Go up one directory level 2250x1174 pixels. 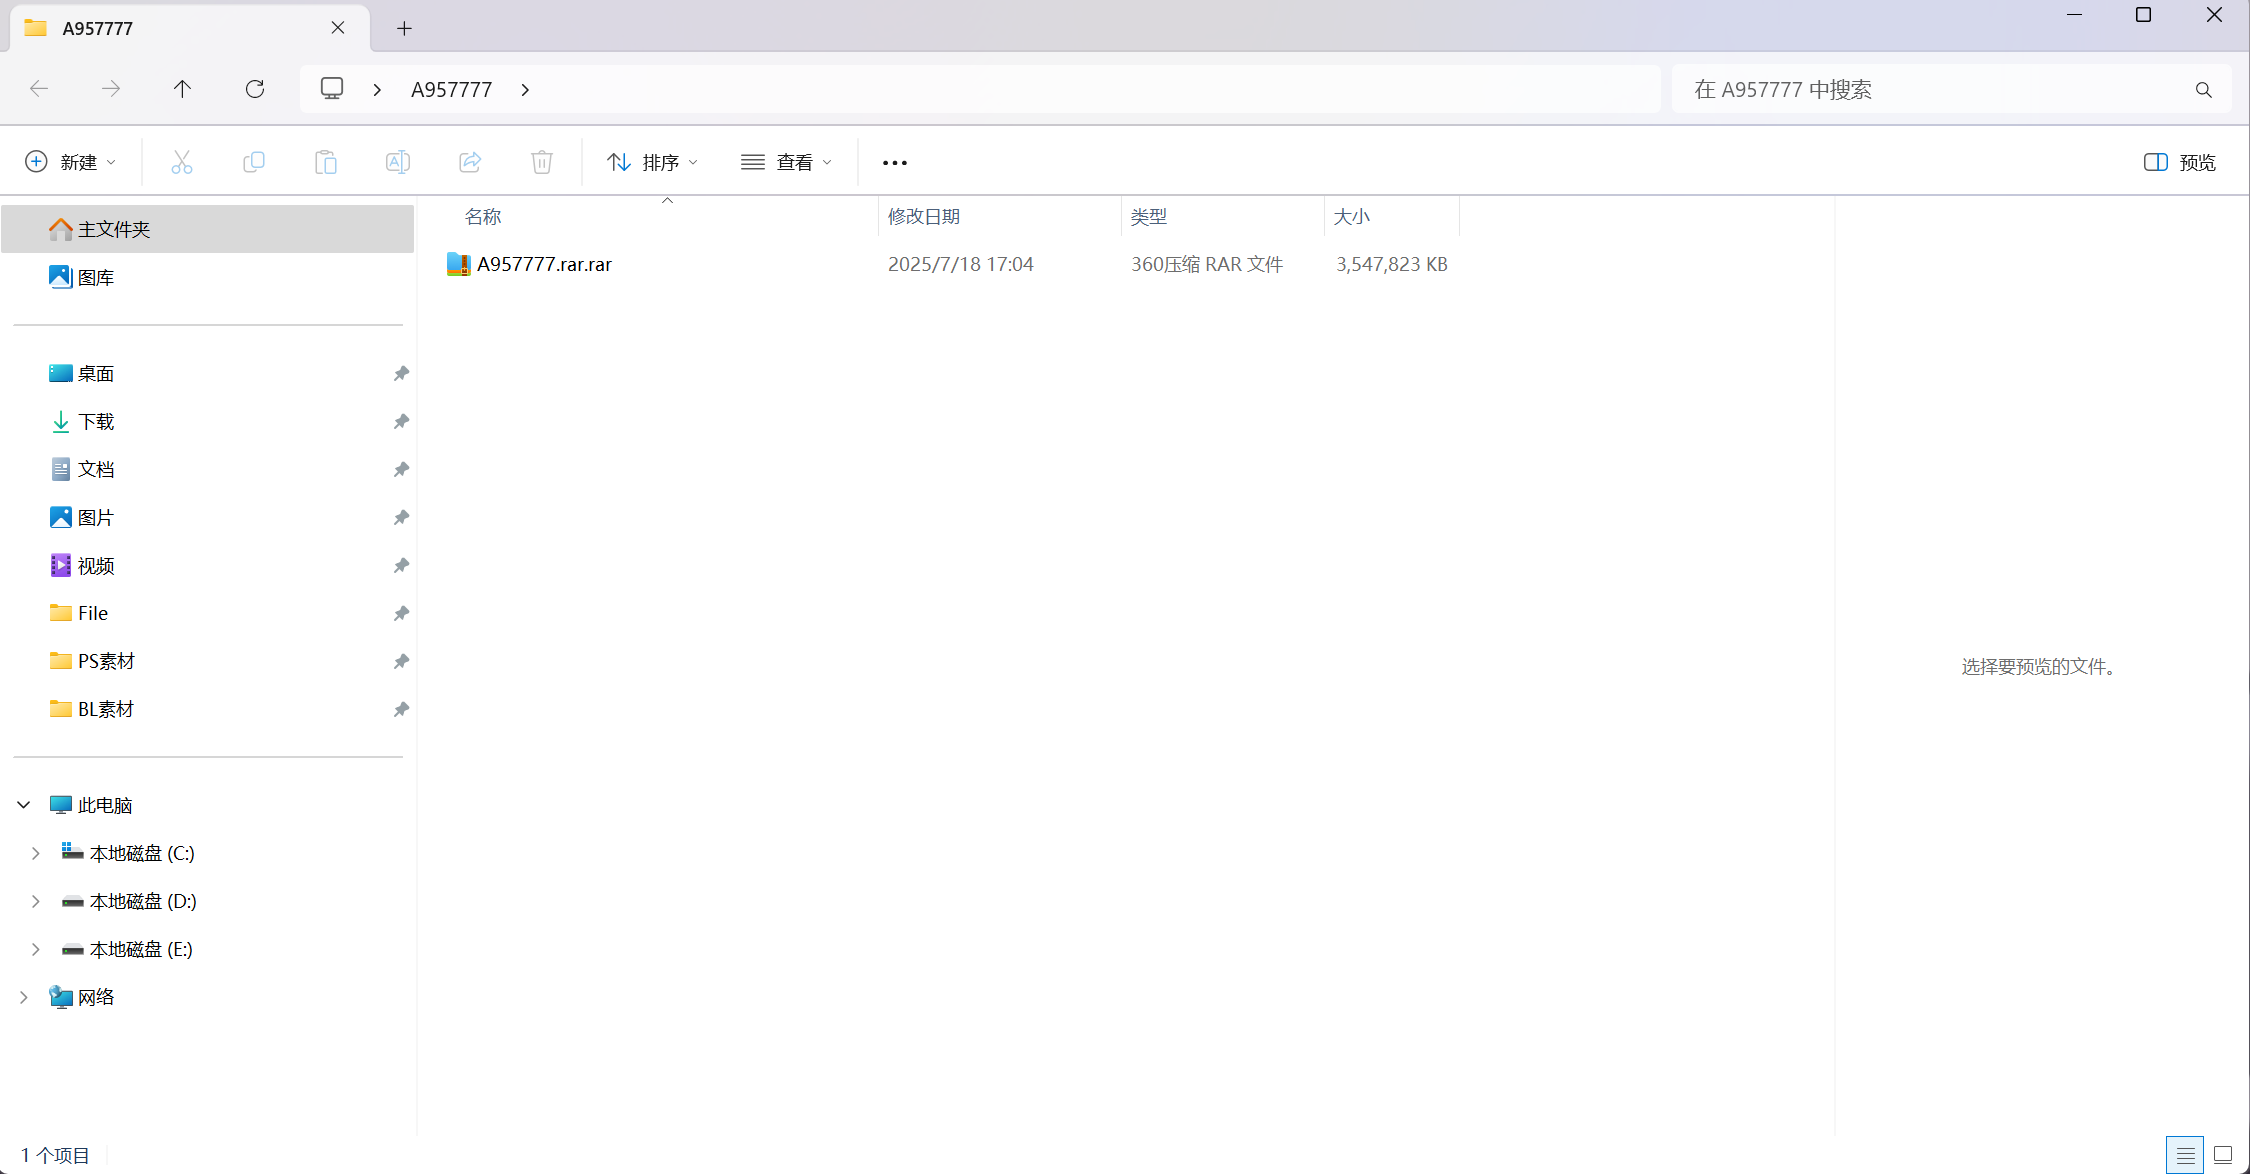pos(182,89)
